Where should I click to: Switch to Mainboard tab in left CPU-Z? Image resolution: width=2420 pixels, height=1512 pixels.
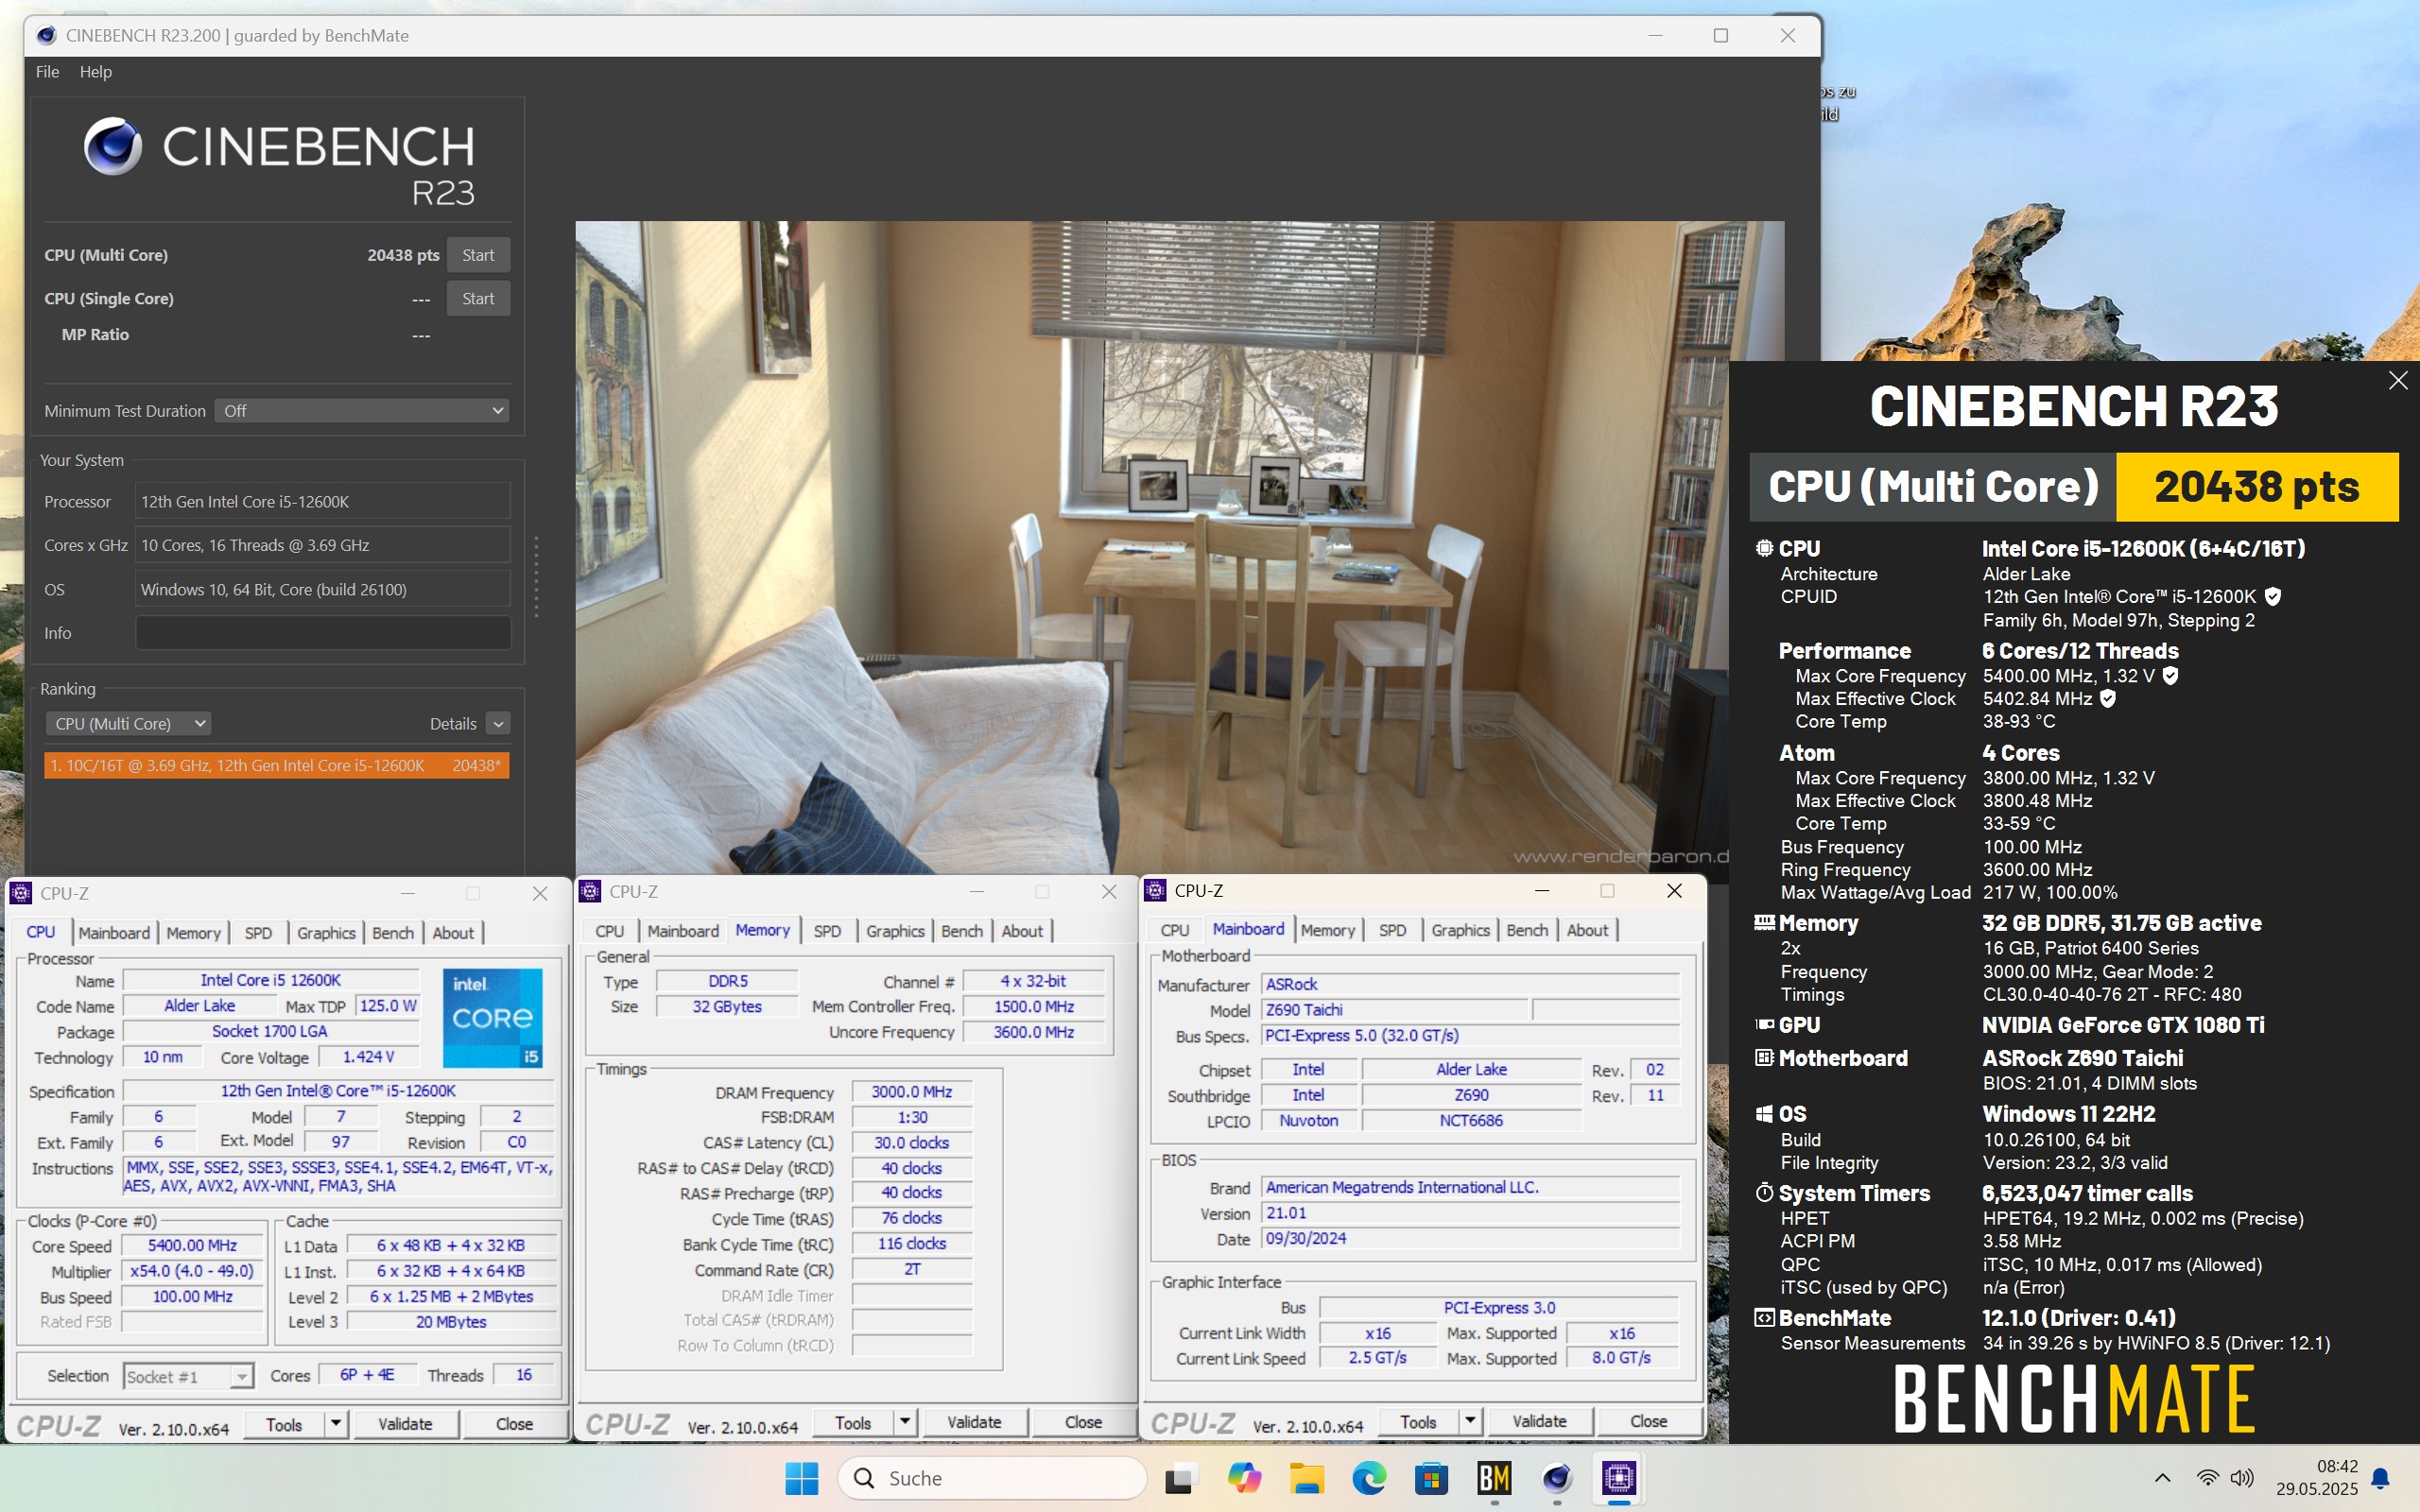point(114,932)
